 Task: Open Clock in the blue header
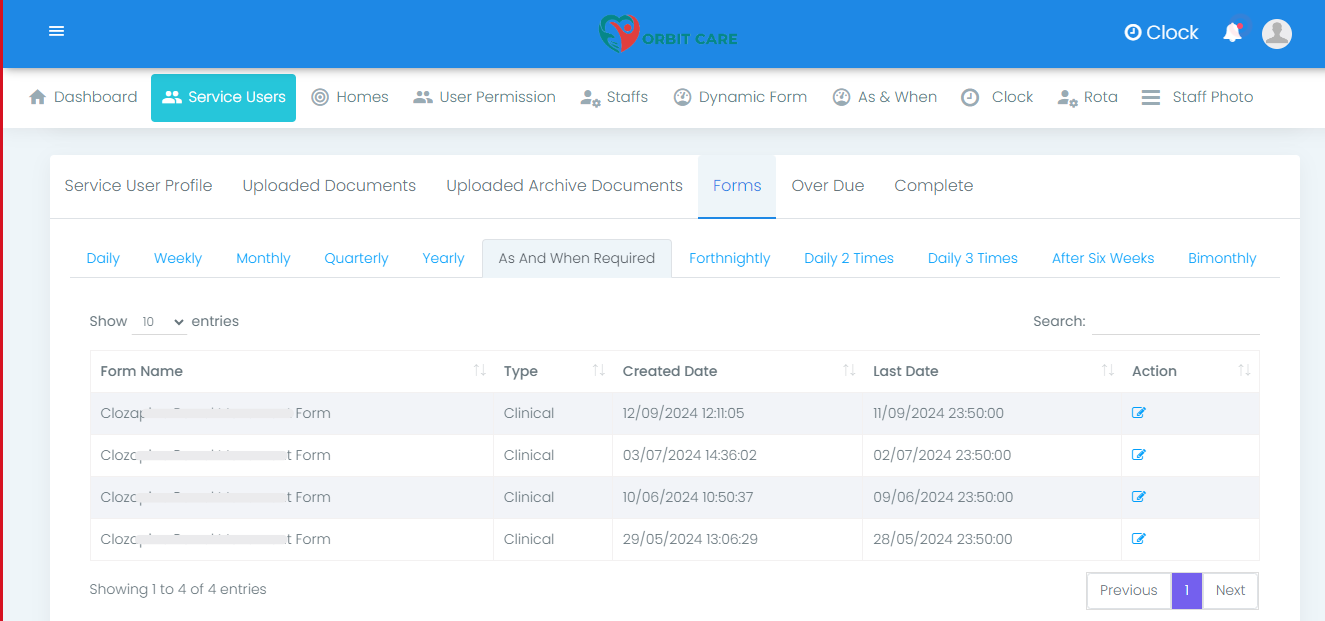[x=1161, y=33]
